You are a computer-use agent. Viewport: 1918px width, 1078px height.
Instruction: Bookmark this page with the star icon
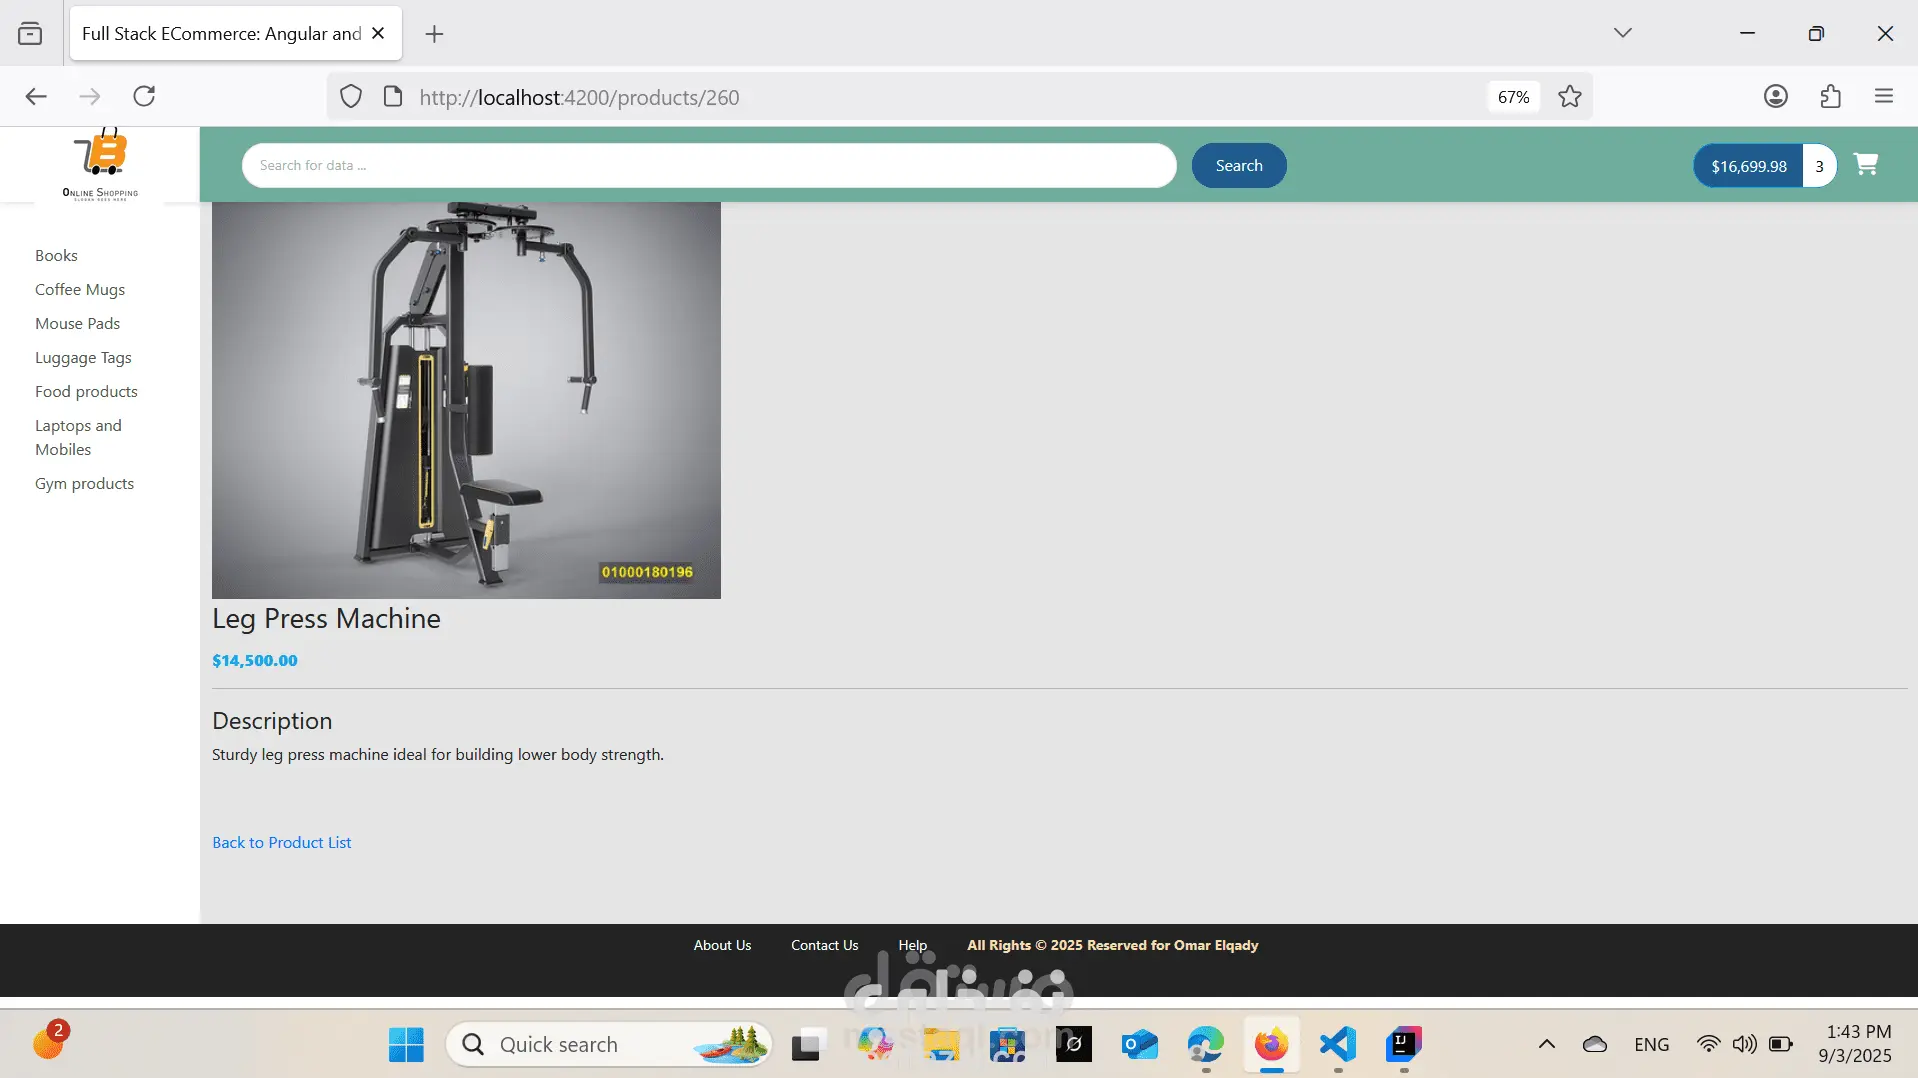click(x=1570, y=97)
